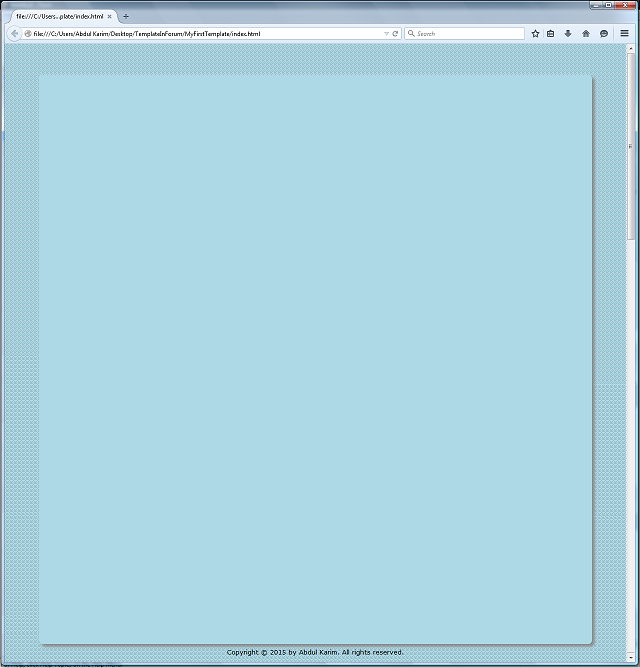This screenshot has width=640, height=668.
Task: Bookmark this page with the star icon
Action: (x=535, y=33)
